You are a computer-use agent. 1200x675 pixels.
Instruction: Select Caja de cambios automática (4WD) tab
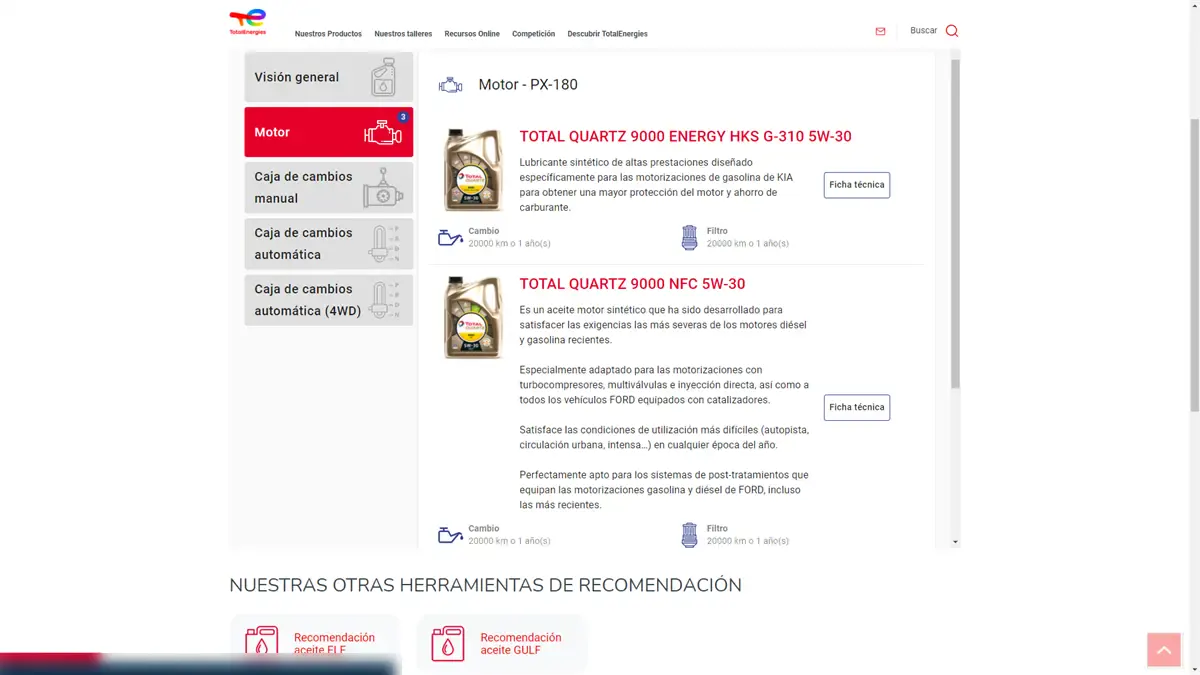tap(328, 300)
